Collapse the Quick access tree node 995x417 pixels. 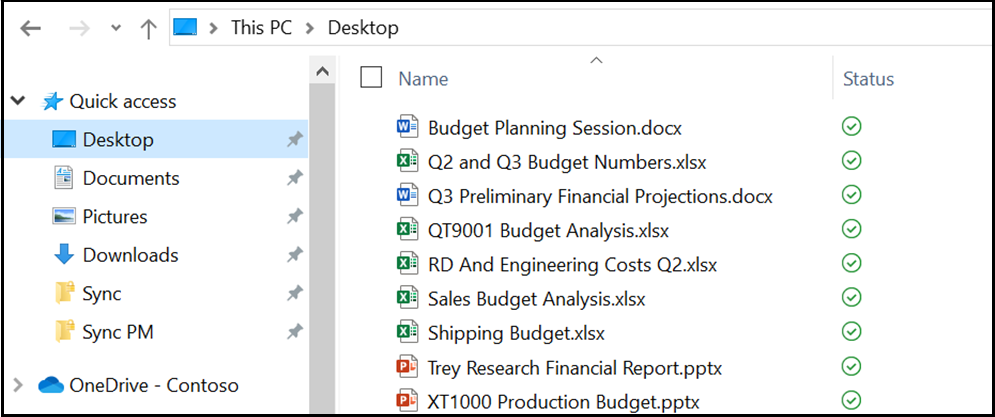[18, 101]
